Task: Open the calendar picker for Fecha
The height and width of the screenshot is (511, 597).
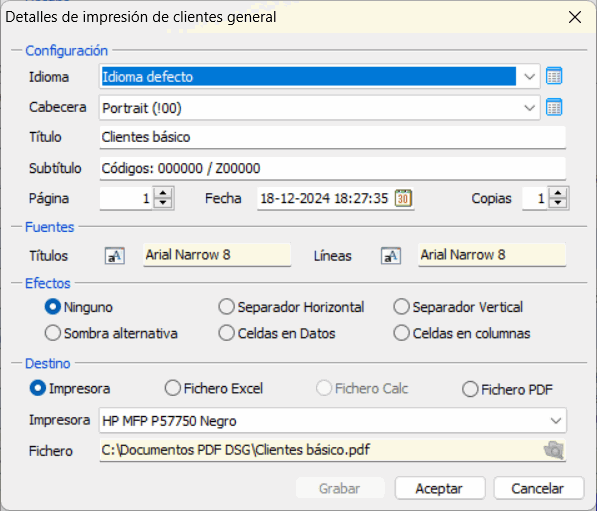Action: click(x=403, y=198)
